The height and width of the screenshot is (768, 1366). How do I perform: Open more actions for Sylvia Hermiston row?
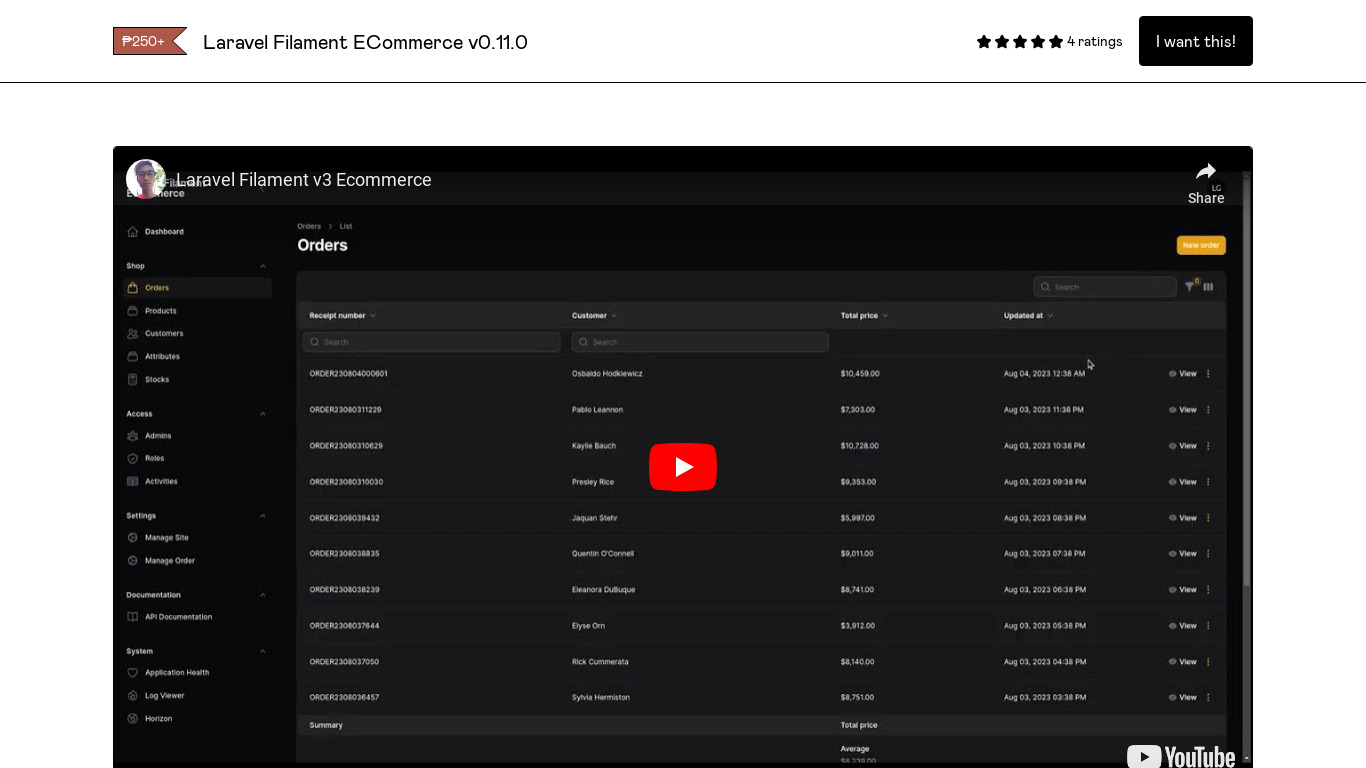(x=1208, y=698)
